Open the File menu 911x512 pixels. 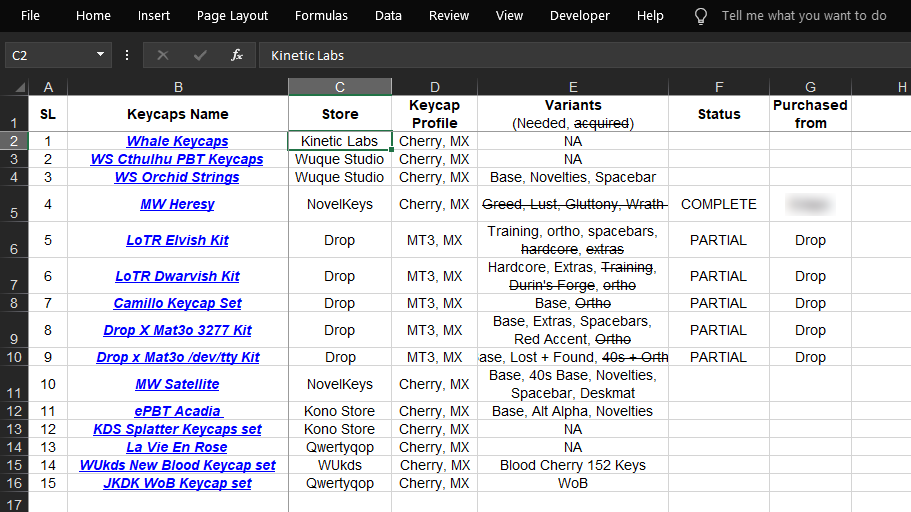(x=30, y=16)
